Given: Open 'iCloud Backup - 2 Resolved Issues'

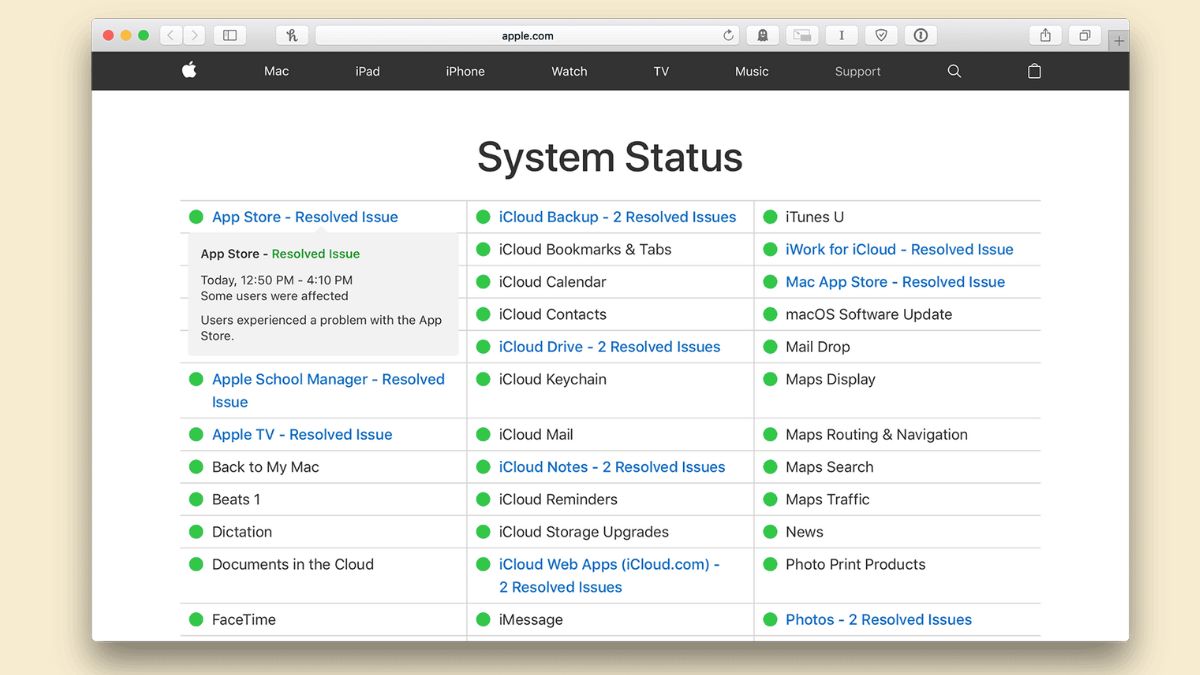Looking at the screenshot, I should click(x=617, y=217).
